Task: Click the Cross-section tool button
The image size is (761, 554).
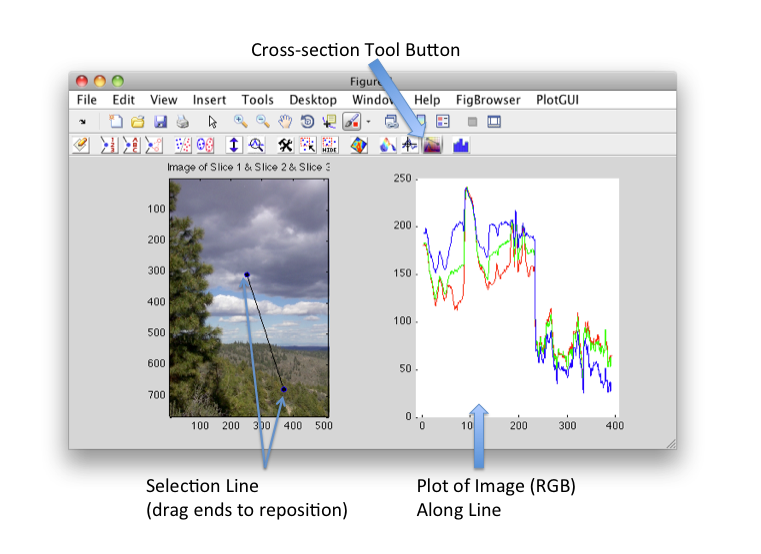Action: (432, 145)
